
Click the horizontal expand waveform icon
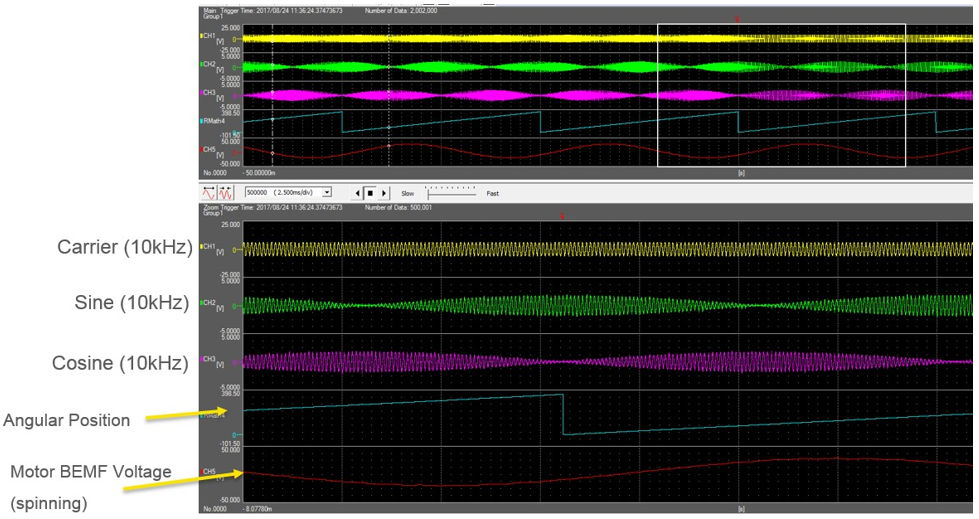point(209,192)
